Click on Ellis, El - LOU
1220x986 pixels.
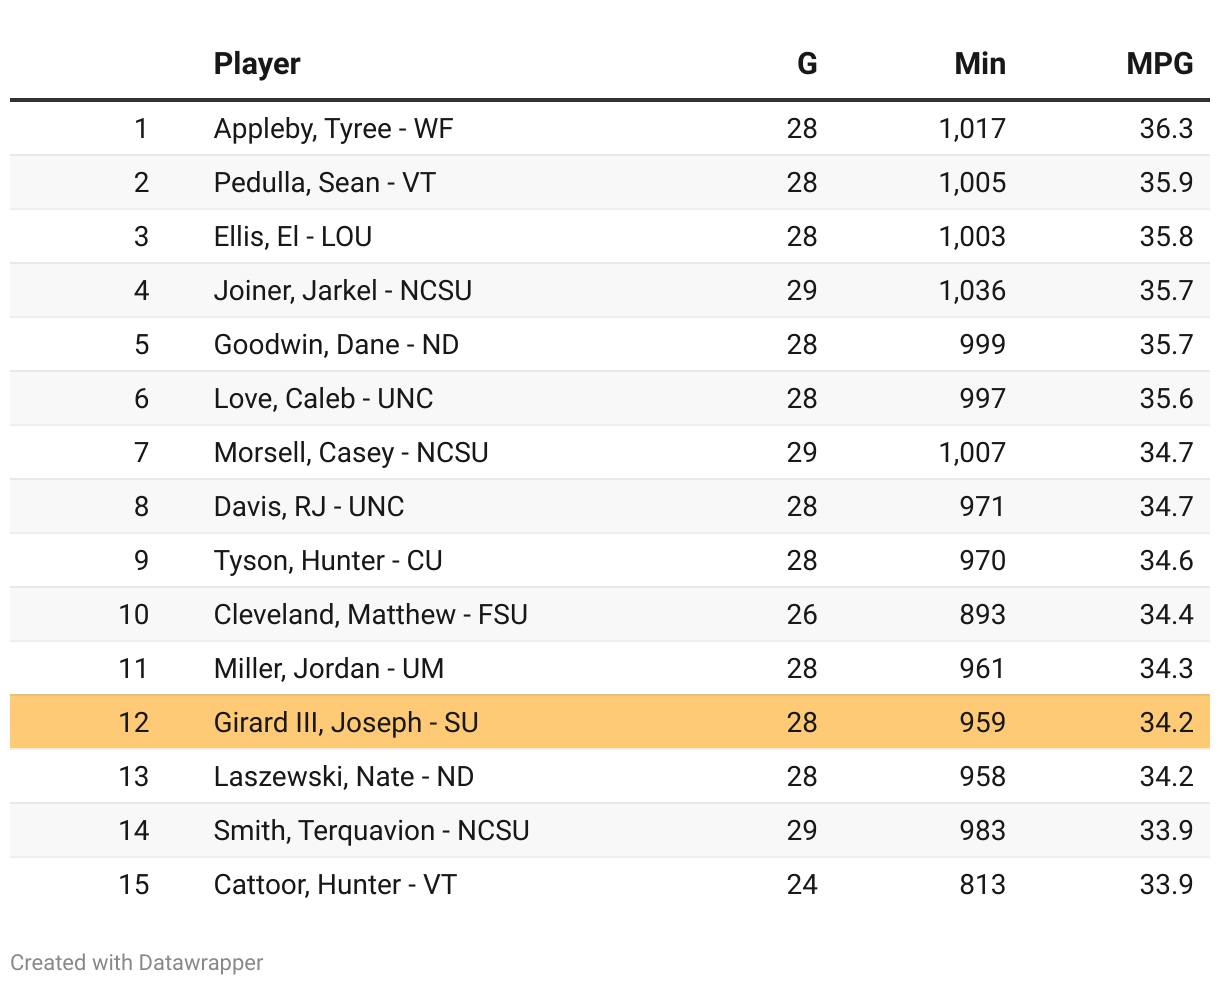292,237
